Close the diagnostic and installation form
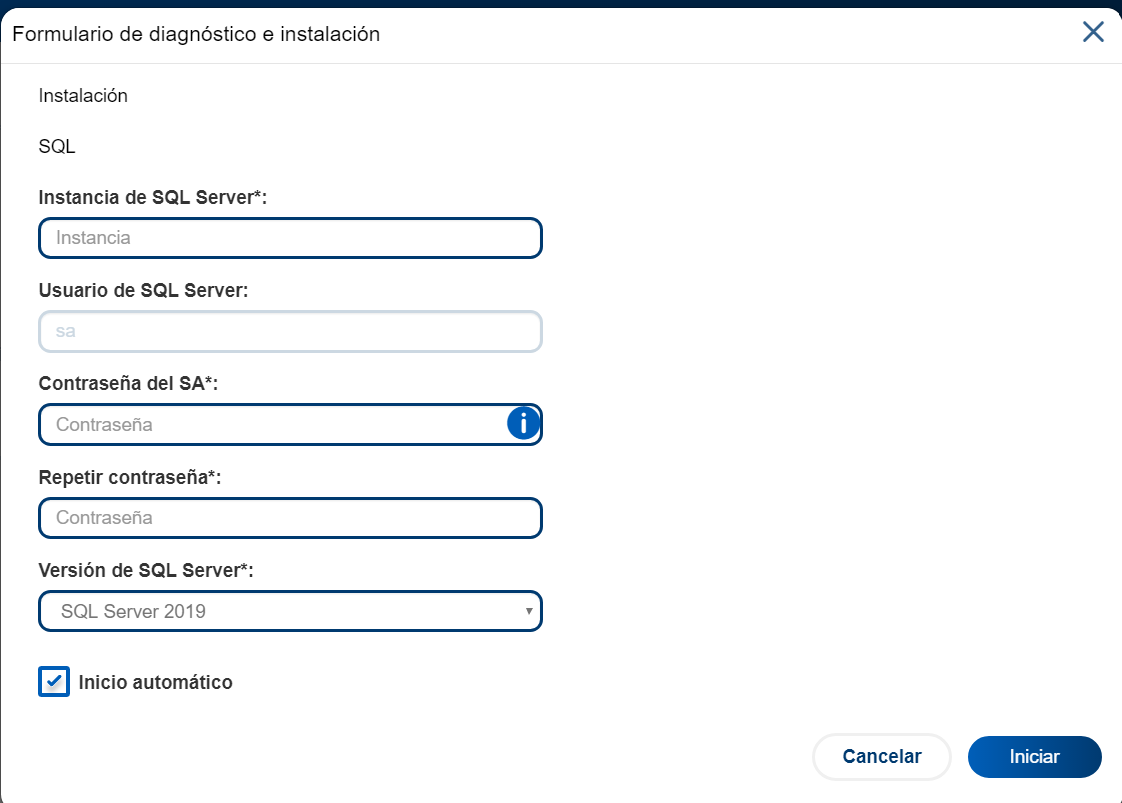 point(1093,32)
